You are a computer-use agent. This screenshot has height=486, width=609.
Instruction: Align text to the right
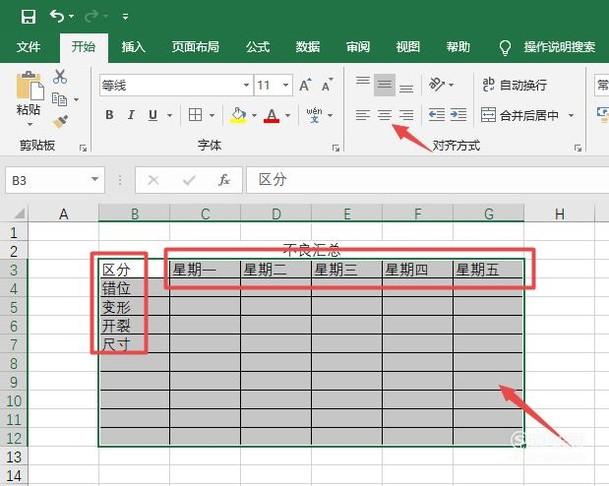pyautogui.click(x=406, y=115)
